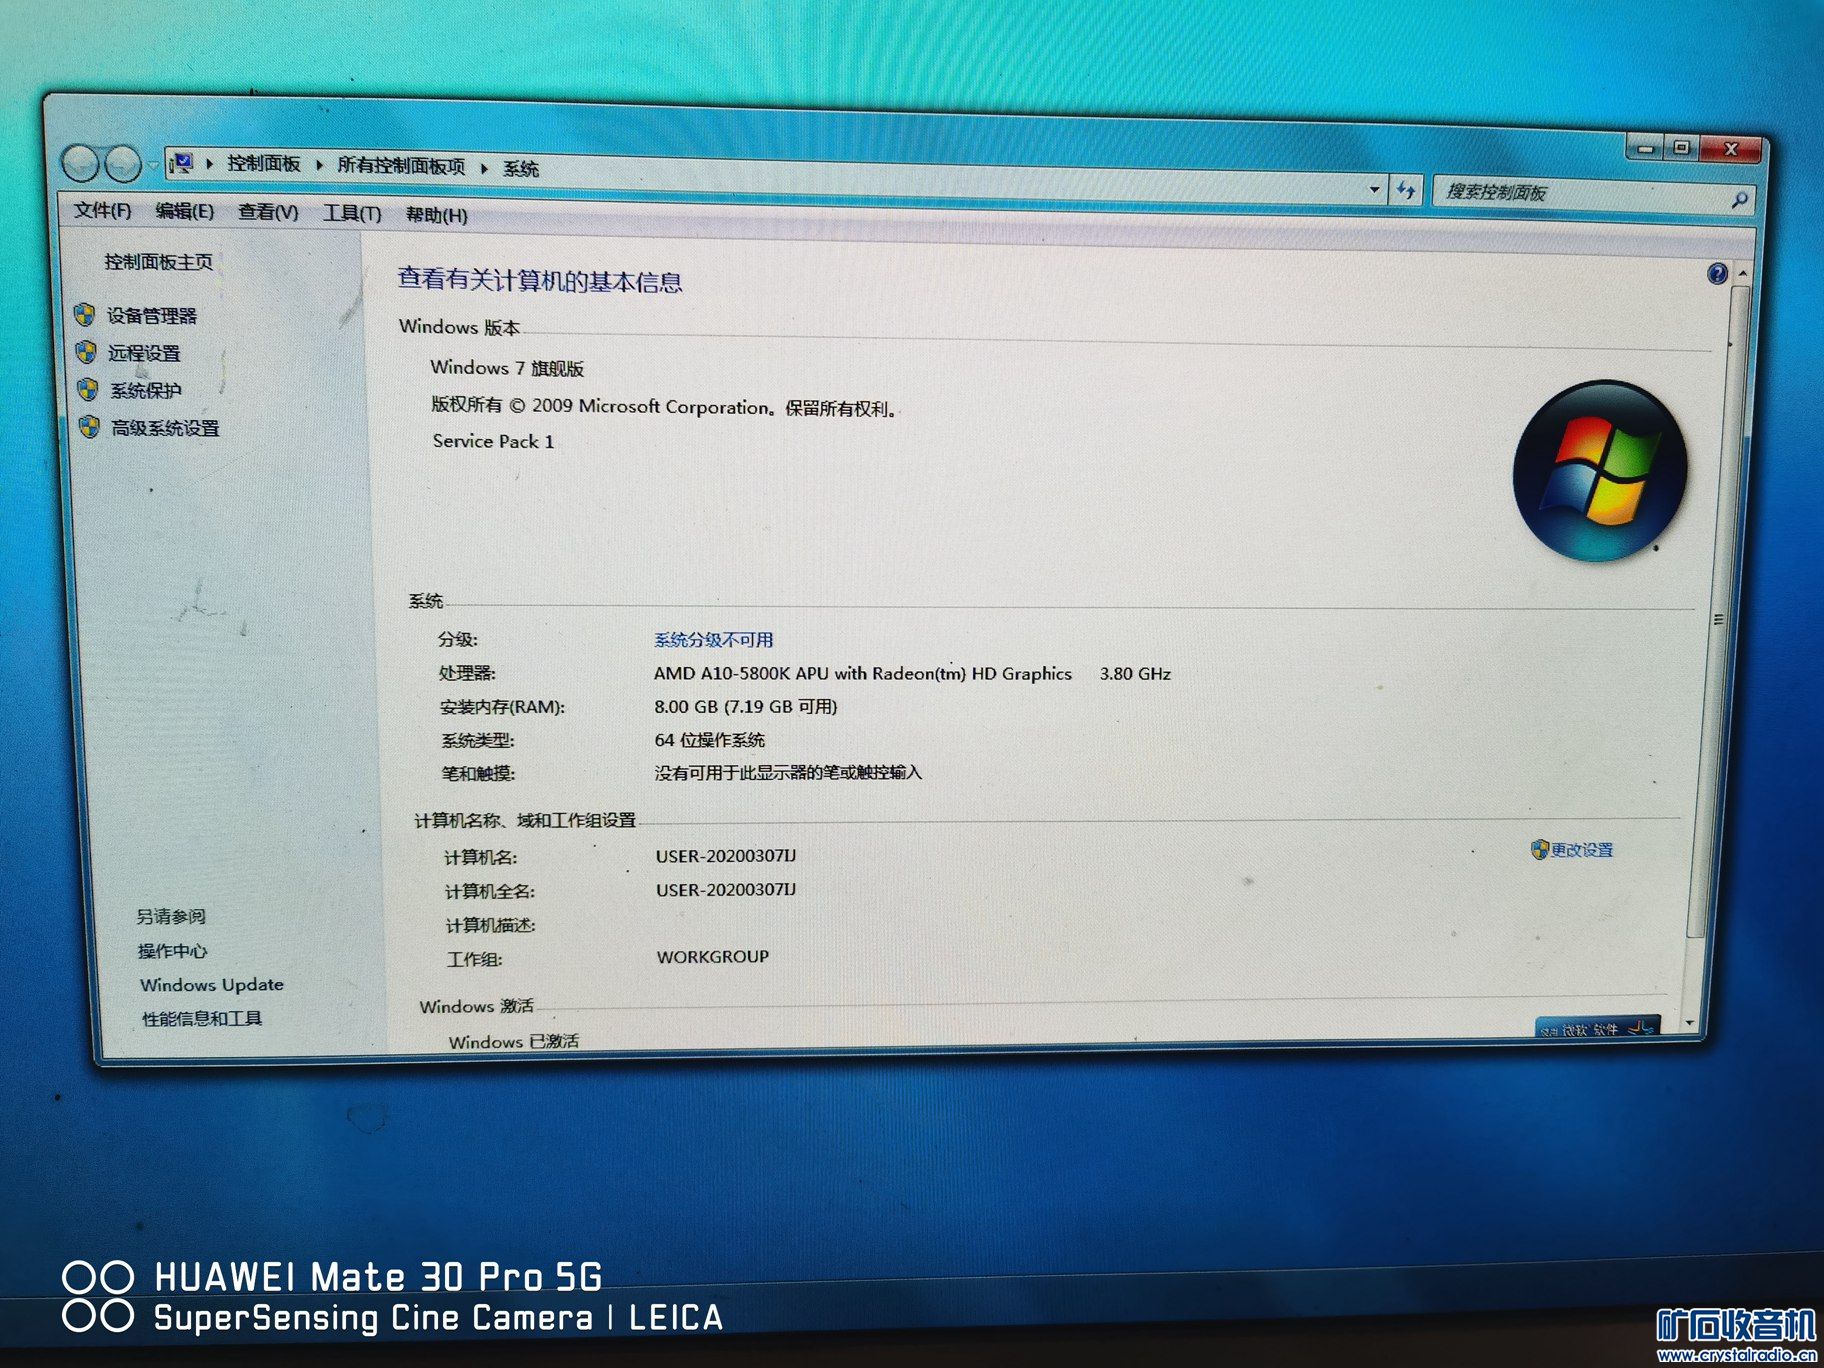Viewport: 1824px width, 1368px height.
Task: Click the Back navigation arrow button
Action: tap(80, 164)
